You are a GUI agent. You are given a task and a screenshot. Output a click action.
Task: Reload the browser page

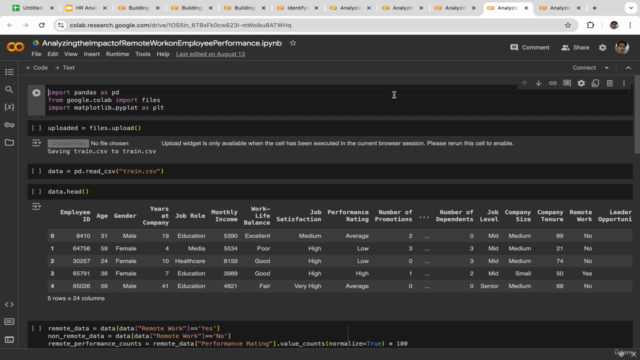(42, 25)
